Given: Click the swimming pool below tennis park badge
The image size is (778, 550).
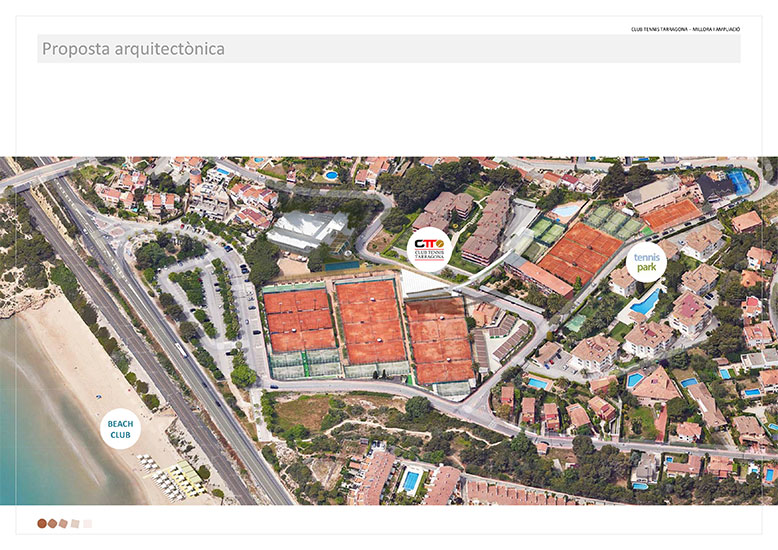Looking at the screenshot, I should pos(646,302).
